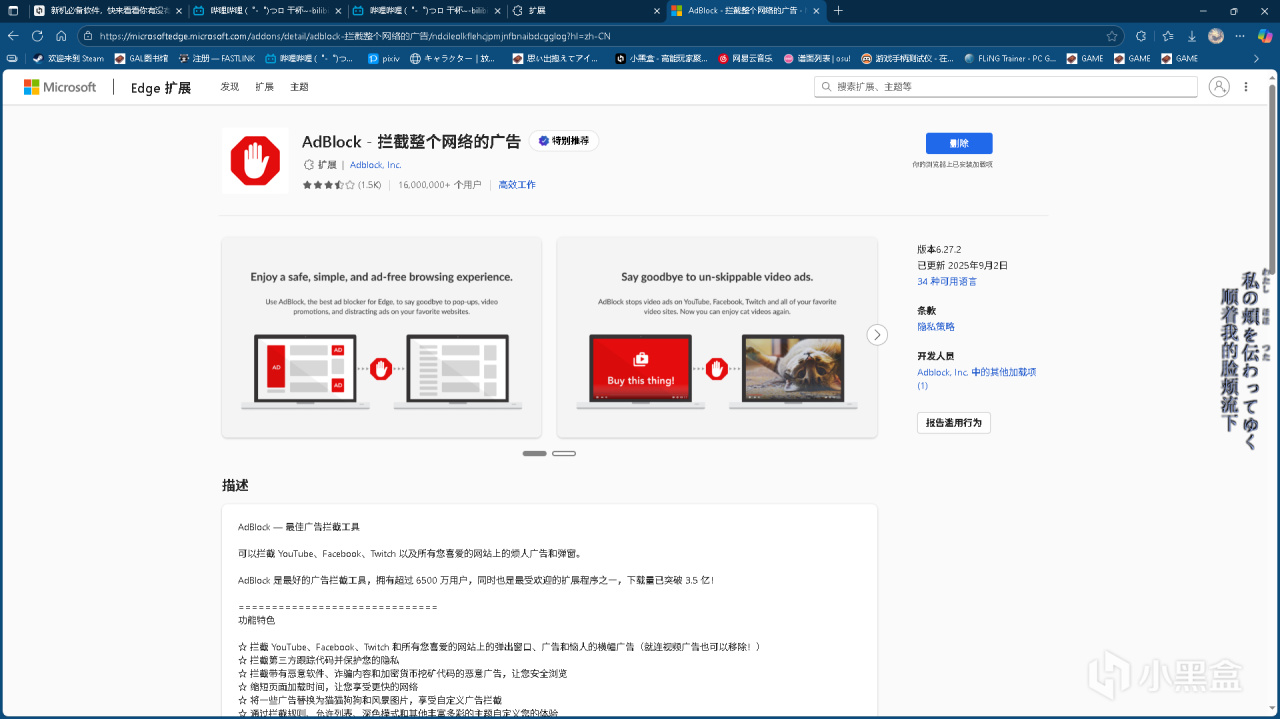This screenshot has width=1280, height=719.
Task: Open the un-skippable video ads screenshot
Action: (x=717, y=337)
